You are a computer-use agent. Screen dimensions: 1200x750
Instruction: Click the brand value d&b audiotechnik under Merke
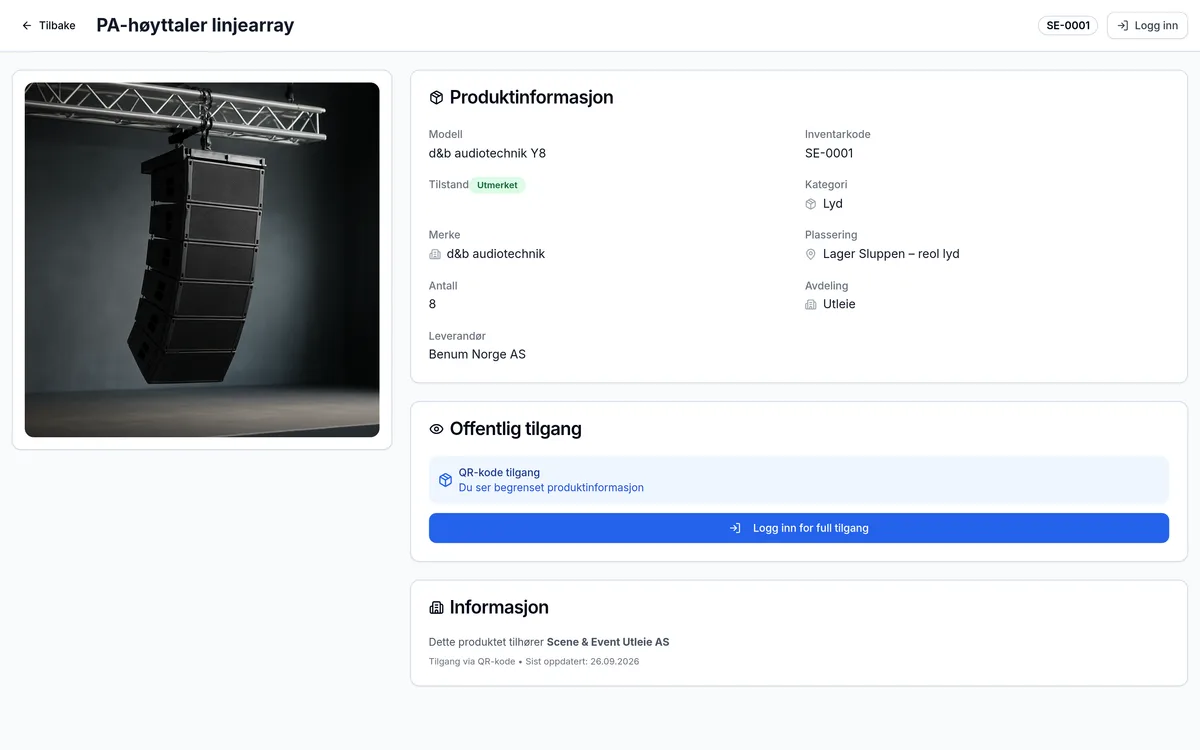pyautogui.click(x=496, y=254)
